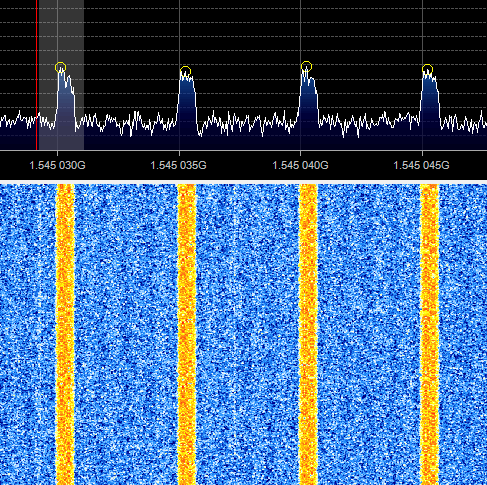Tune to the fourth orange waterfall band

pyautogui.click(x=430, y=334)
